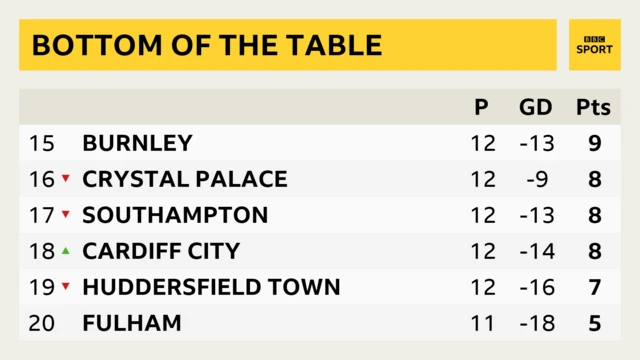Click the P column header
Screen dimensions: 640x360
481,107
